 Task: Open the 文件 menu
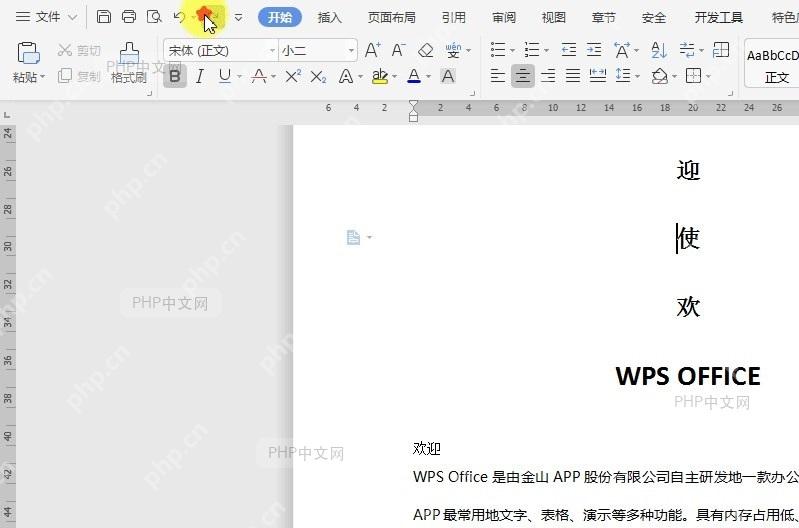(46, 17)
